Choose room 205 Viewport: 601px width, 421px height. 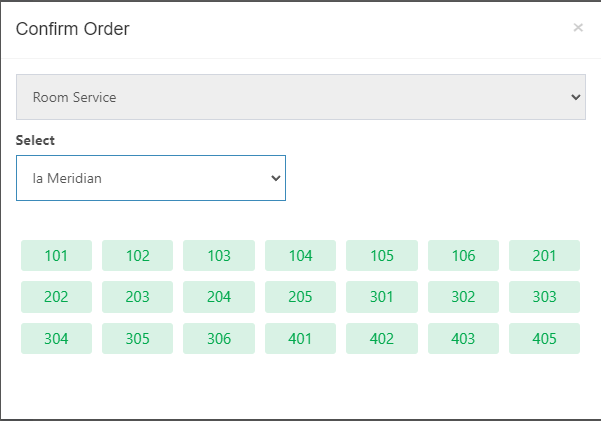coord(301,297)
